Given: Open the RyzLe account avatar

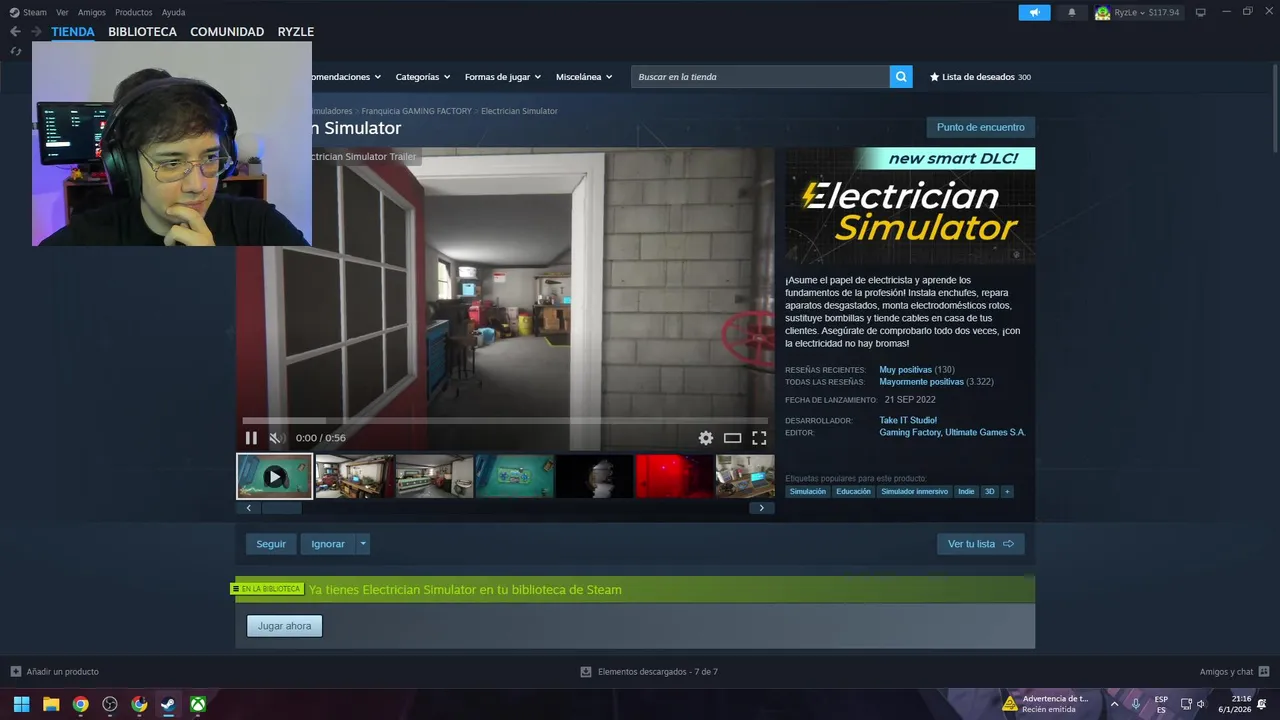Looking at the screenshot, I should (x=1103, y=12).
